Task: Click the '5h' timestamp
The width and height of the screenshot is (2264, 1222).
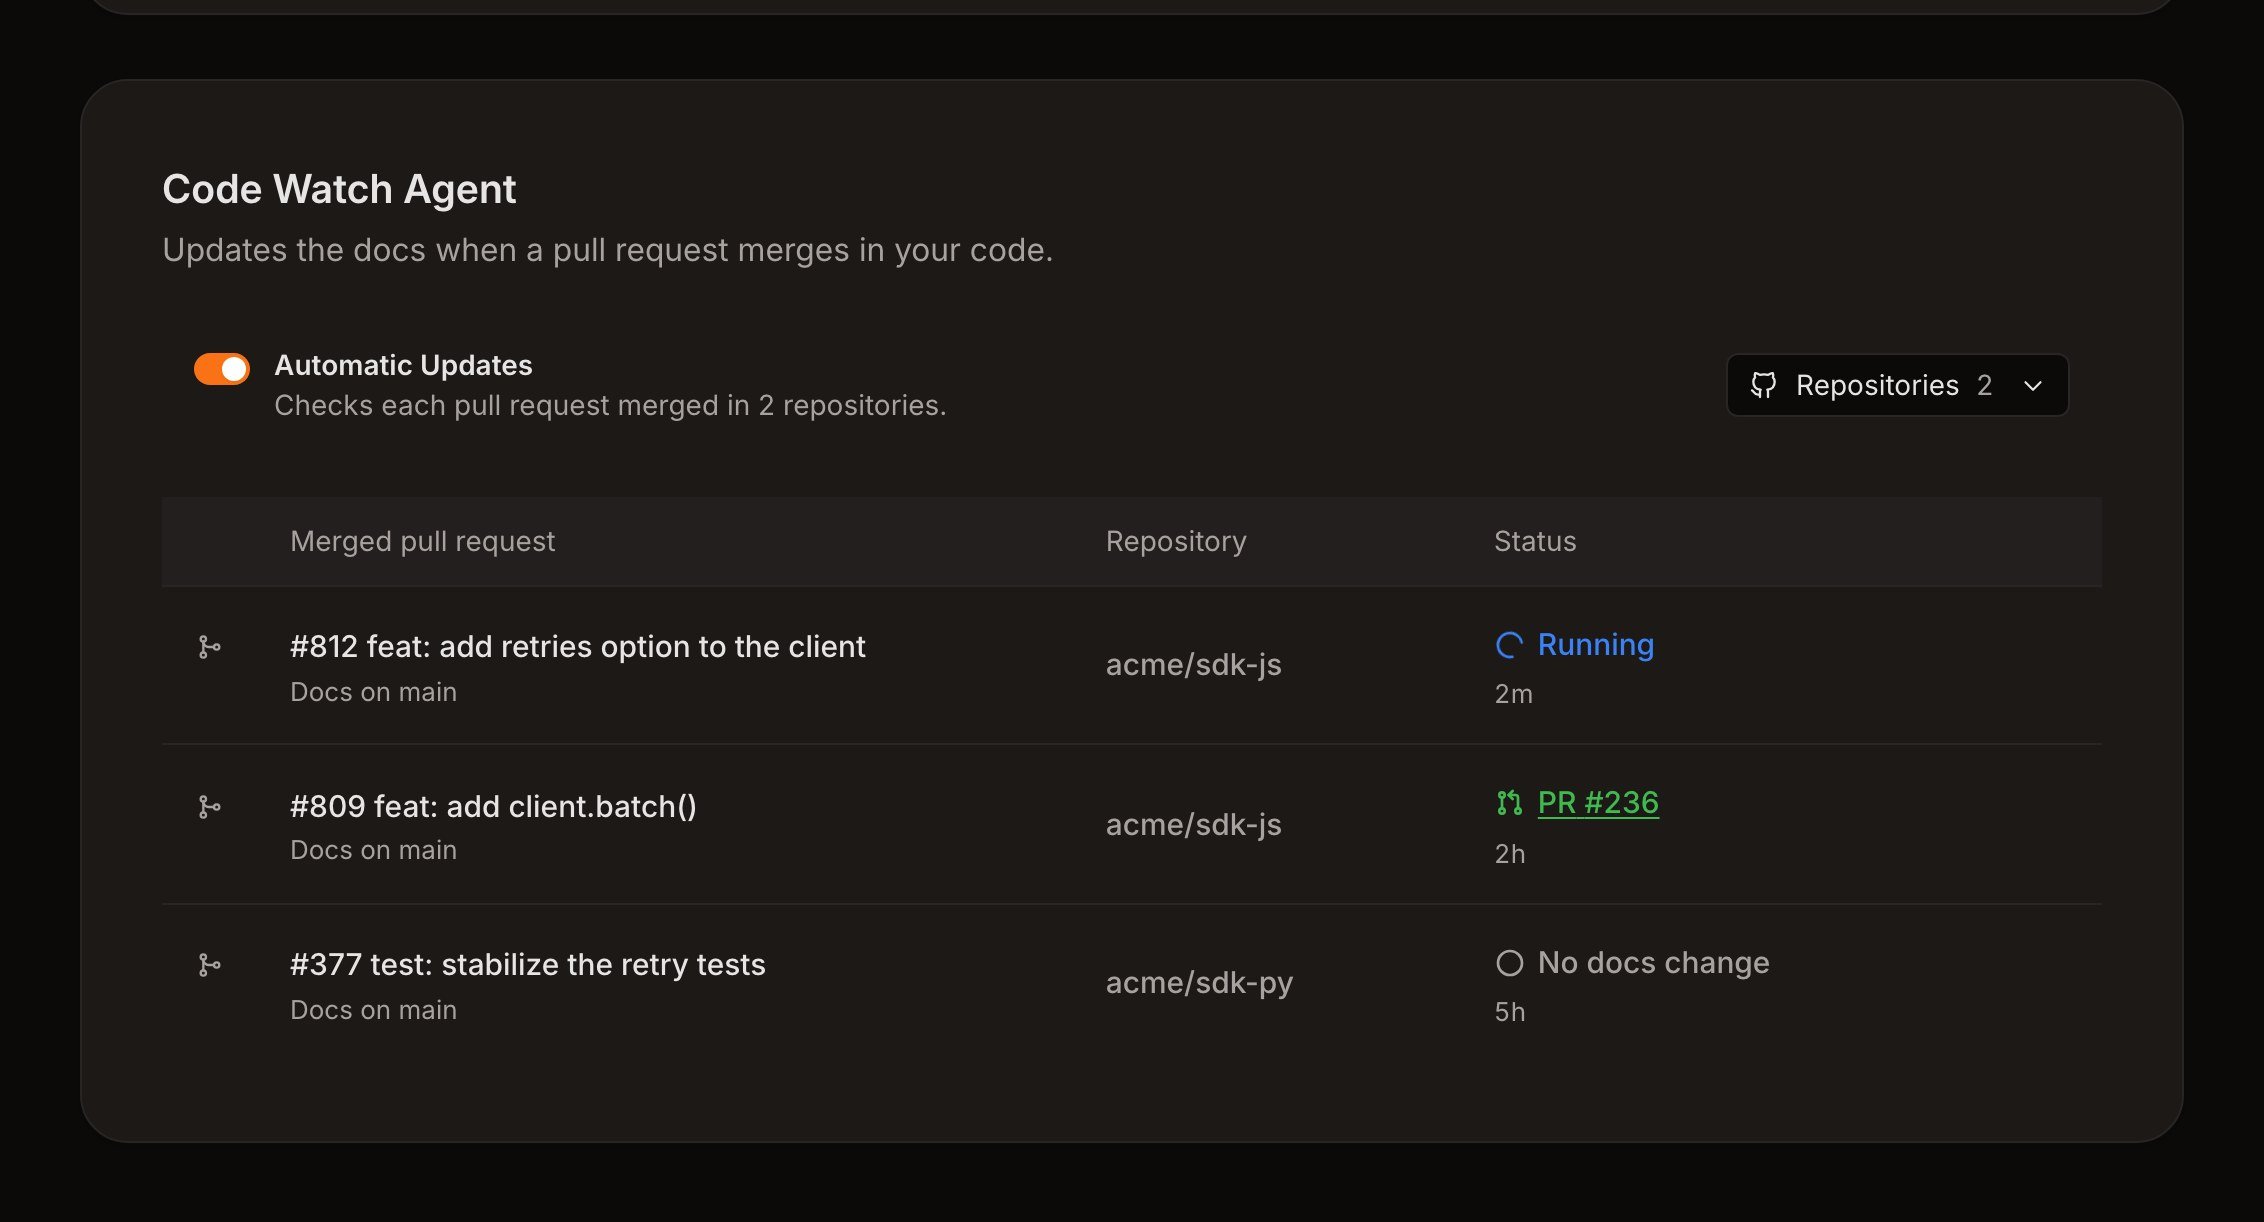Action: click(x=1510, y=1012)
